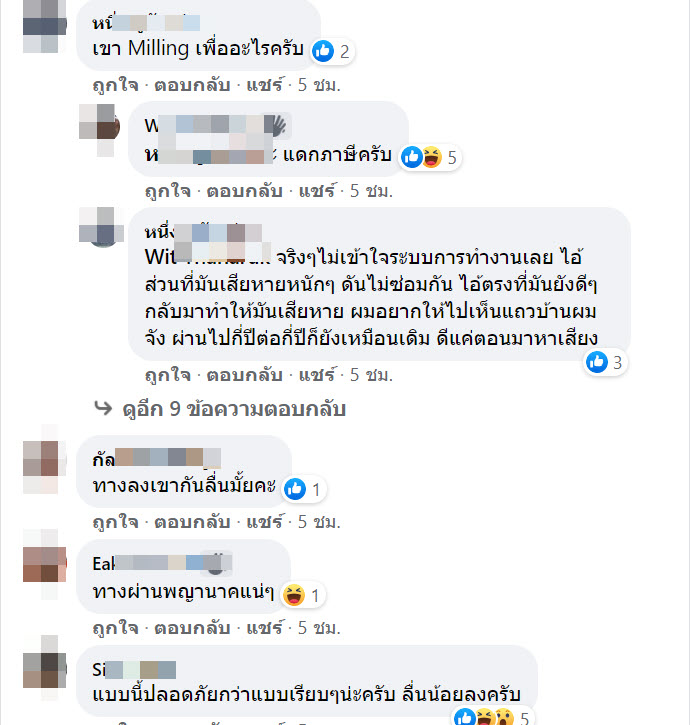
Task: Click tagged name Wit in long reply
Action: 207,257
